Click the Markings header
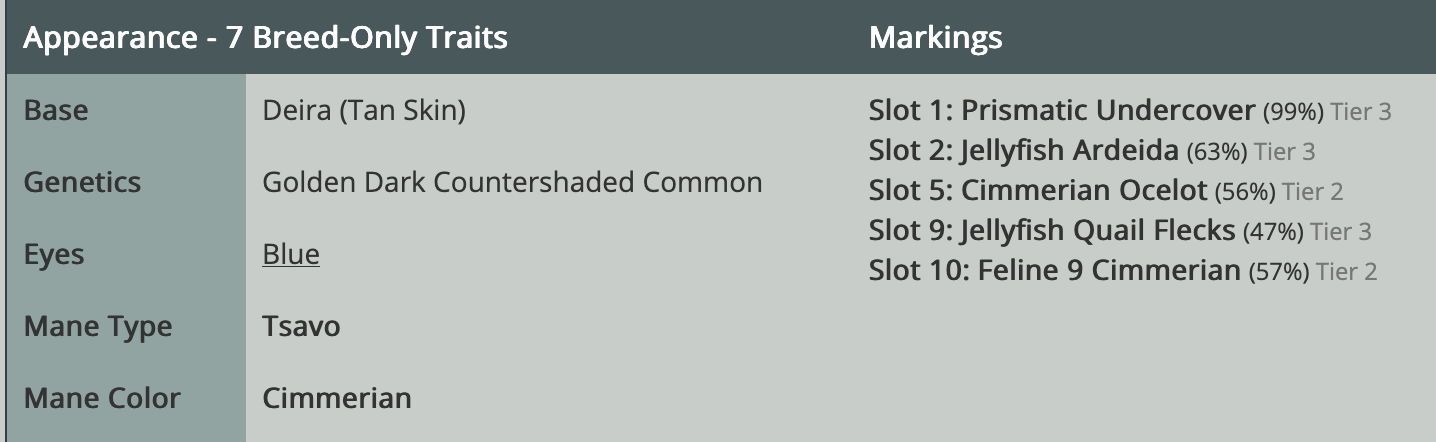Screen dimensions: 1436x442 pyautogui.click(x=936, y=38)
